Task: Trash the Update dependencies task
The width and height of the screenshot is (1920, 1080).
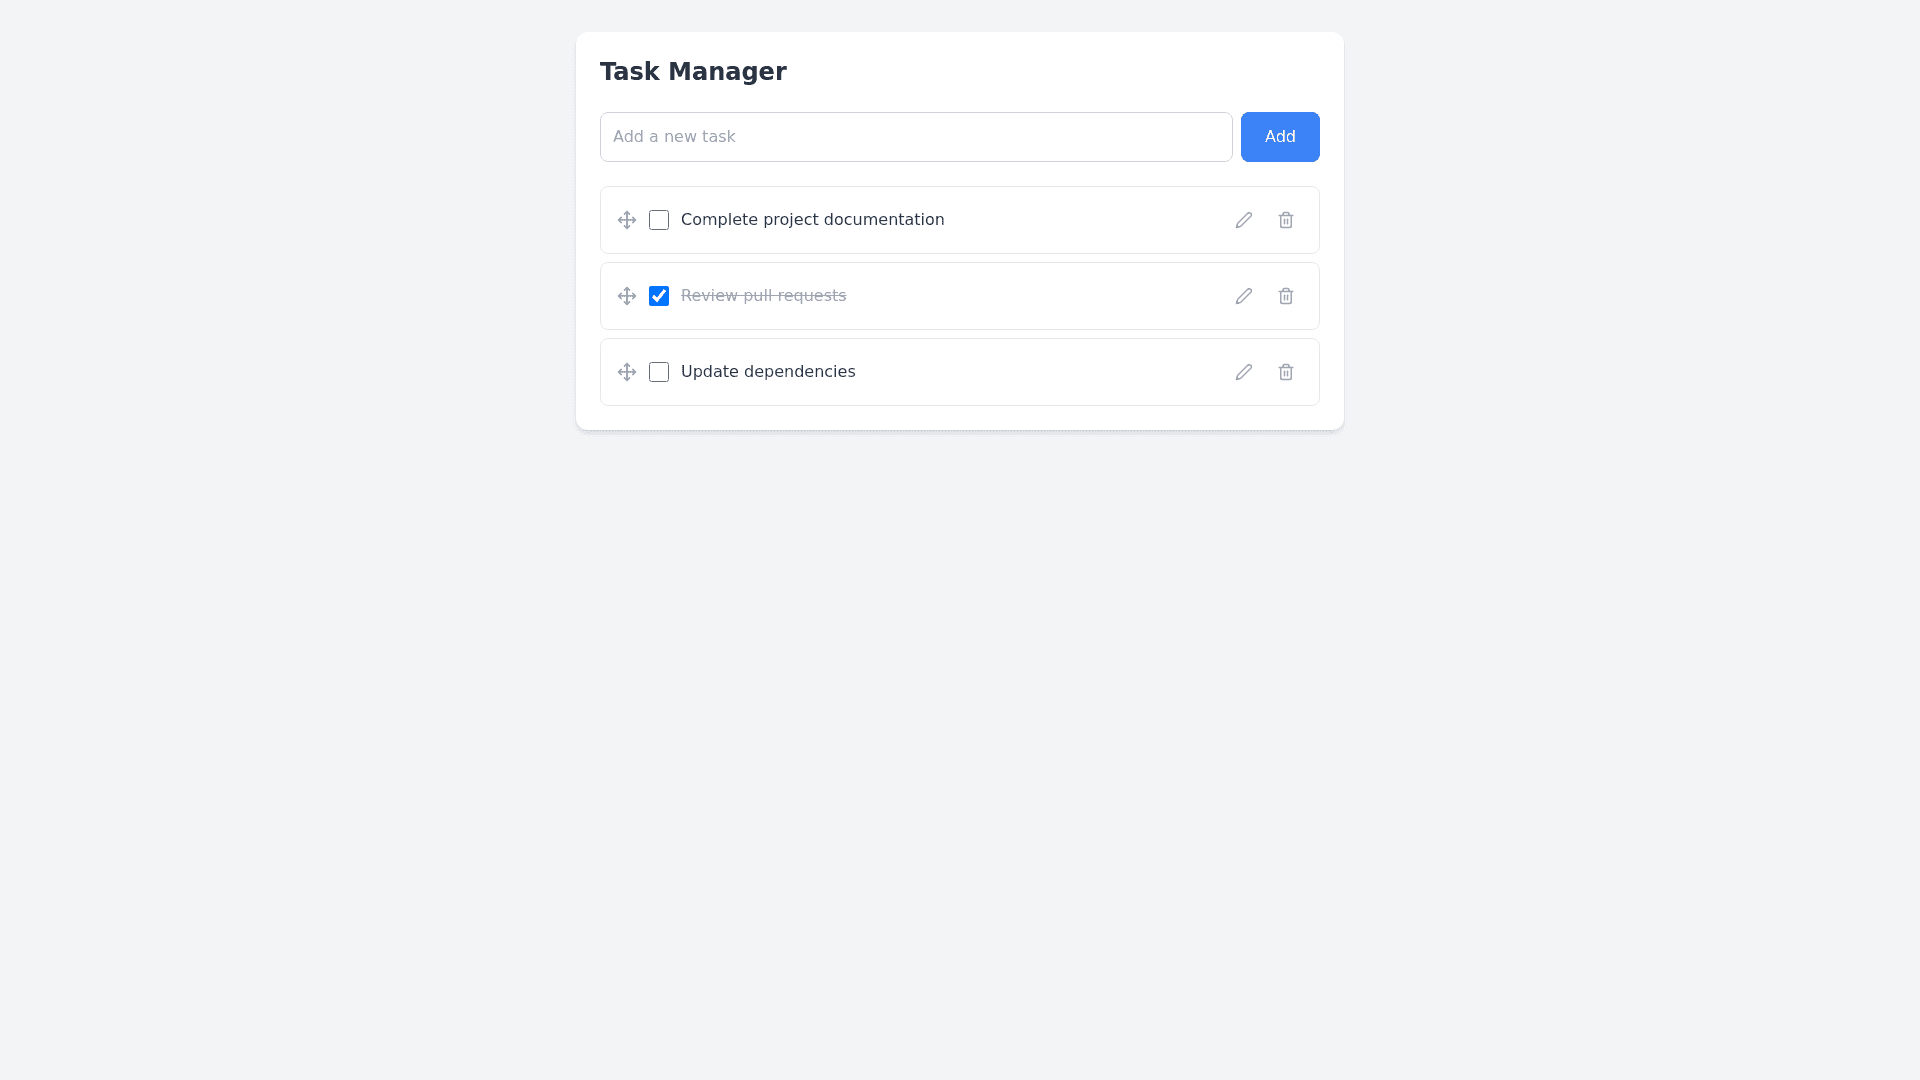Action: pos(1286,372)
